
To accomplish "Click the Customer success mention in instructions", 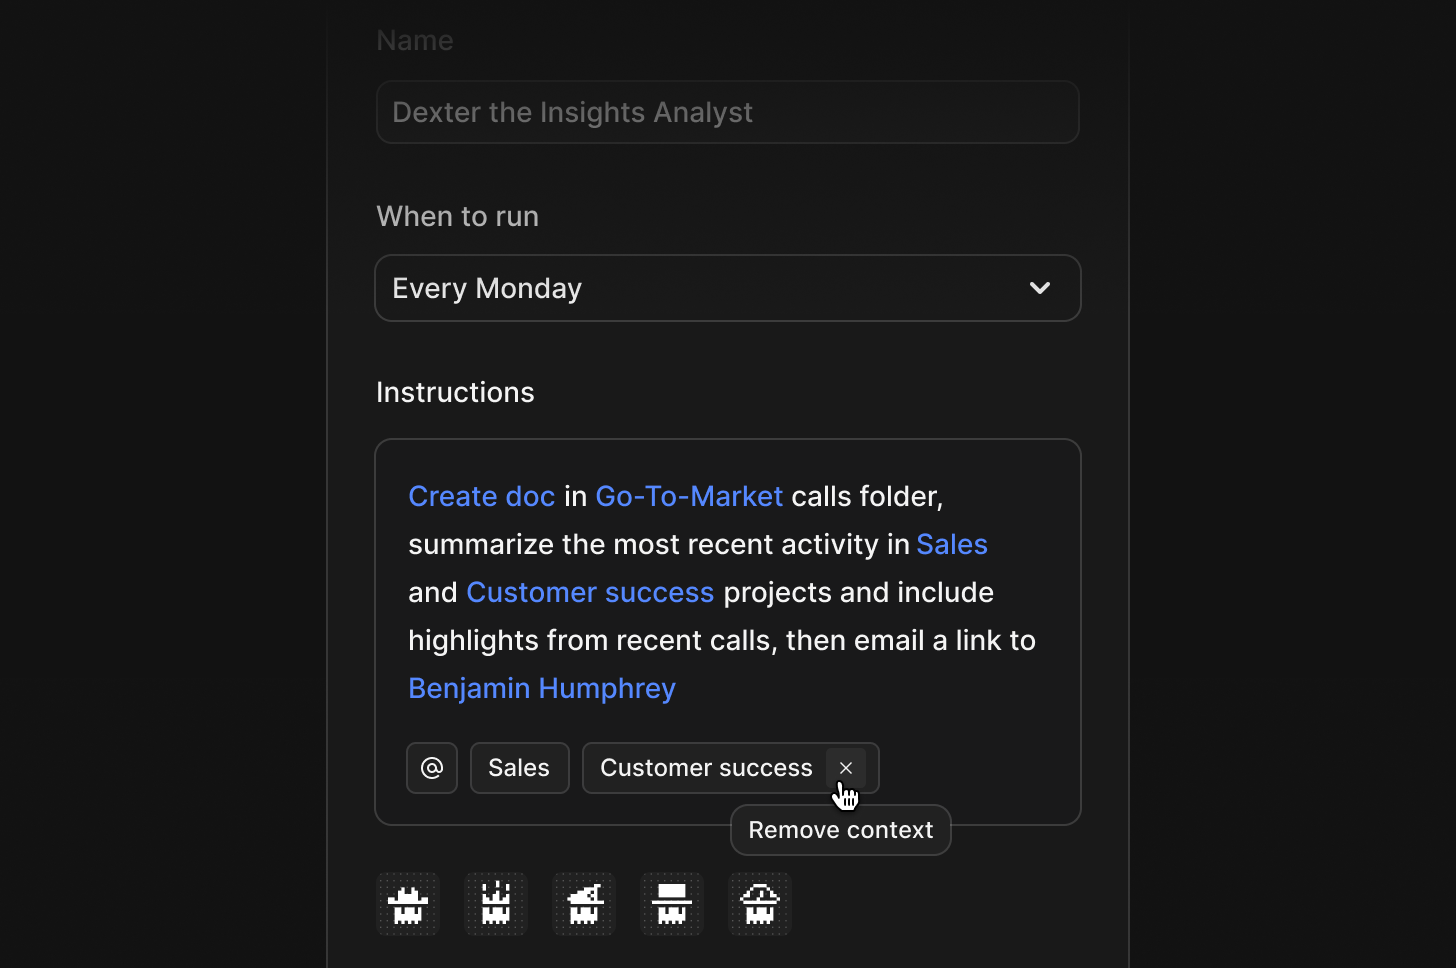I will pyautogui.click(x=590, y=591).
